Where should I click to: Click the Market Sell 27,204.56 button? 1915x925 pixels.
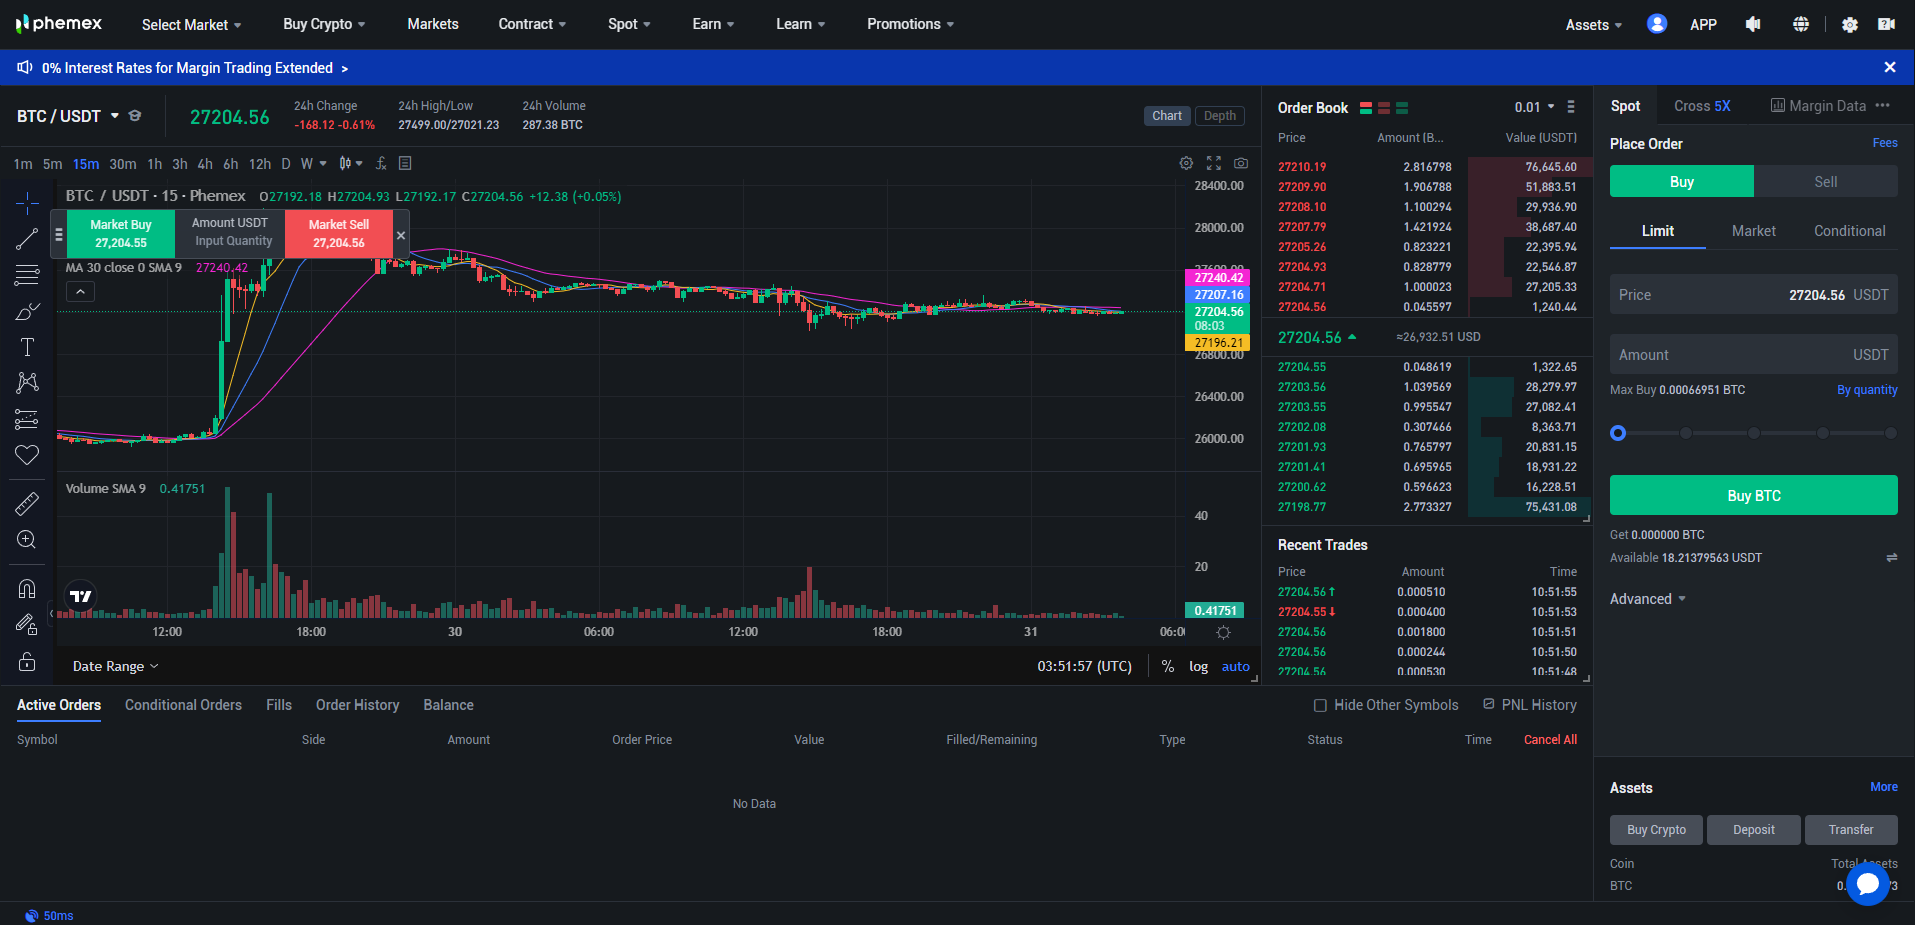(339, 234)
